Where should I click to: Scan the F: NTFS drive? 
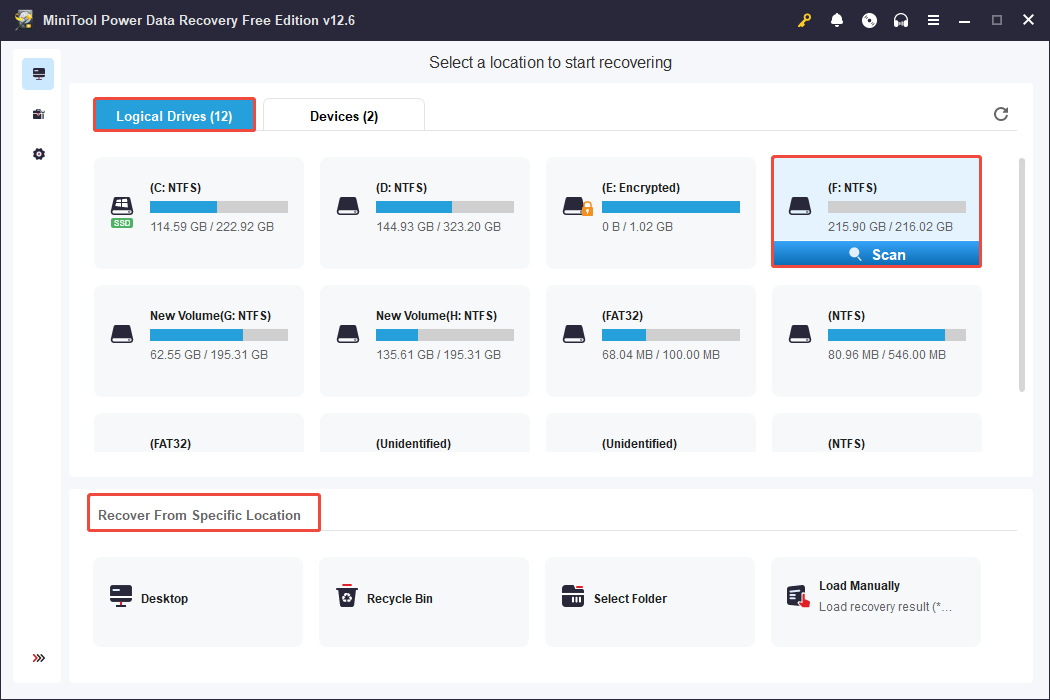pos(876,254)
